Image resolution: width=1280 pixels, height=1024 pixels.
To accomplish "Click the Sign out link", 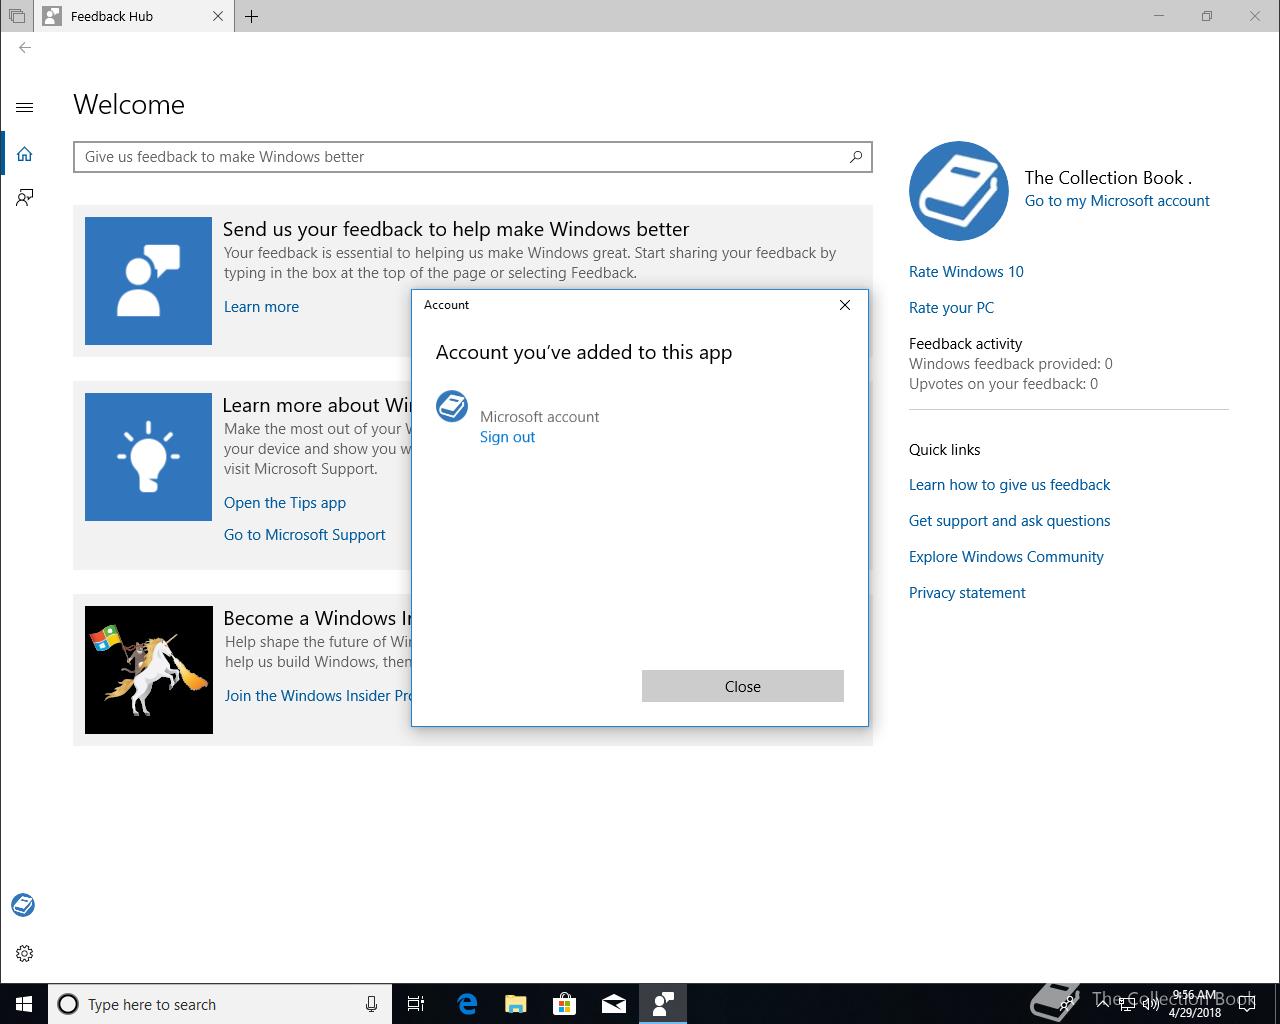I will [507, 437].
